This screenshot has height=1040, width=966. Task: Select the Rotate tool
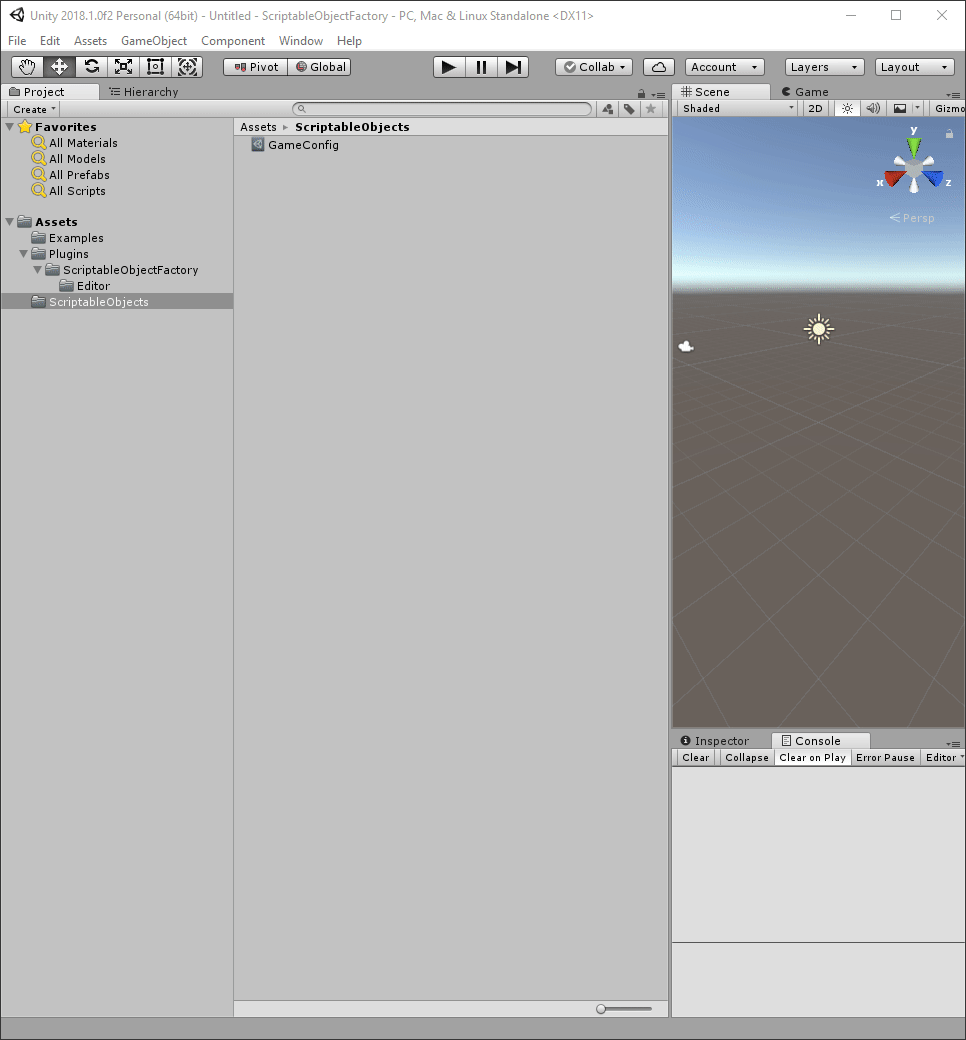tap(92, 67)
